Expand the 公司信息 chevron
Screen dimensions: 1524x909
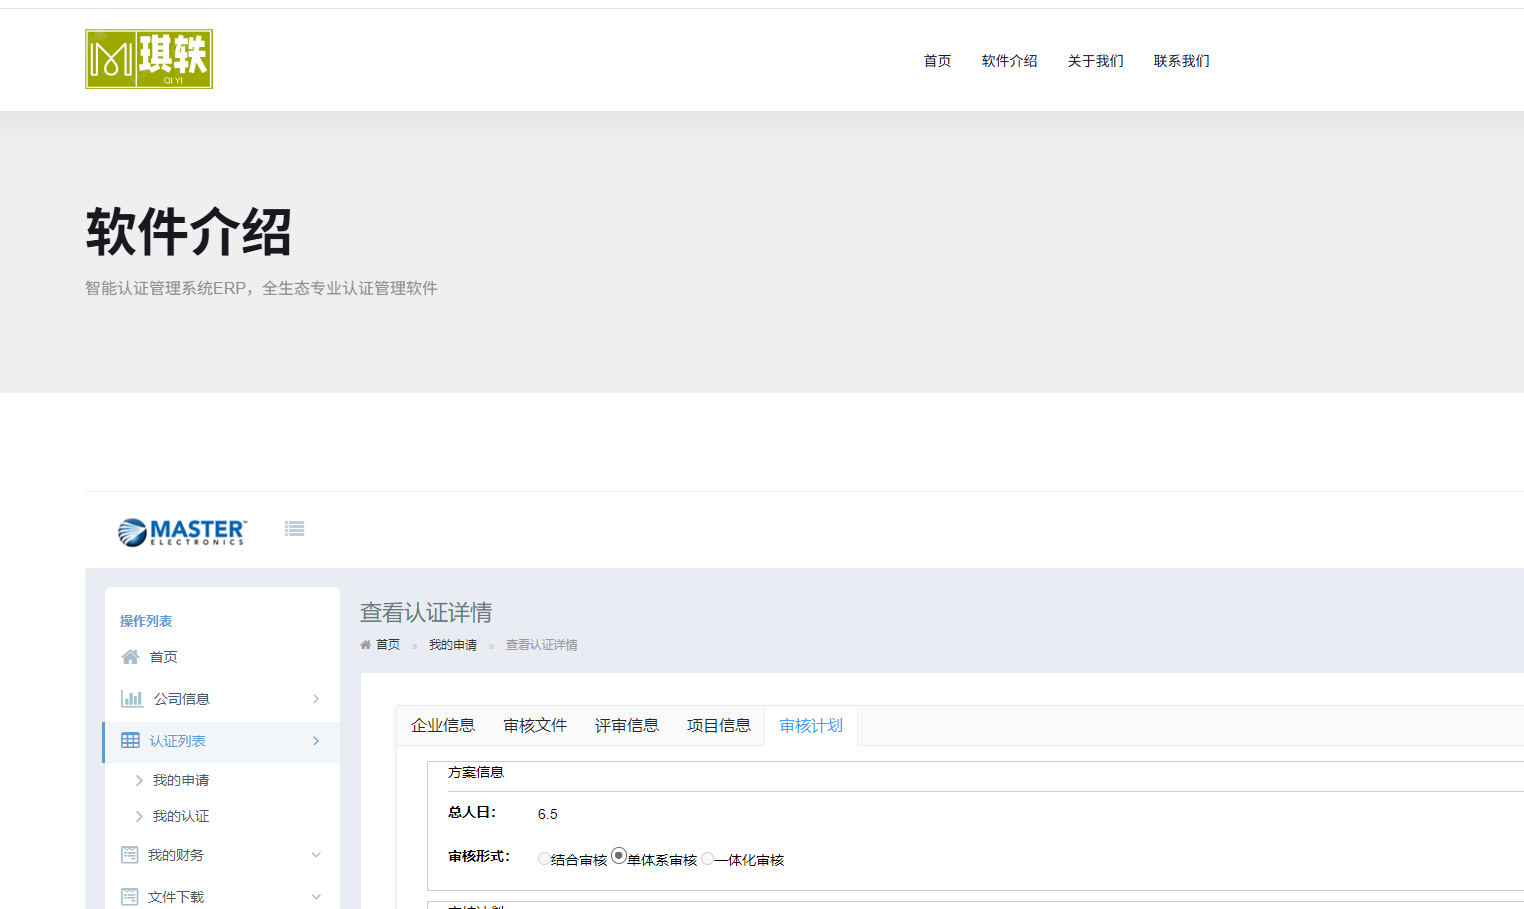[x=316, y=699]
